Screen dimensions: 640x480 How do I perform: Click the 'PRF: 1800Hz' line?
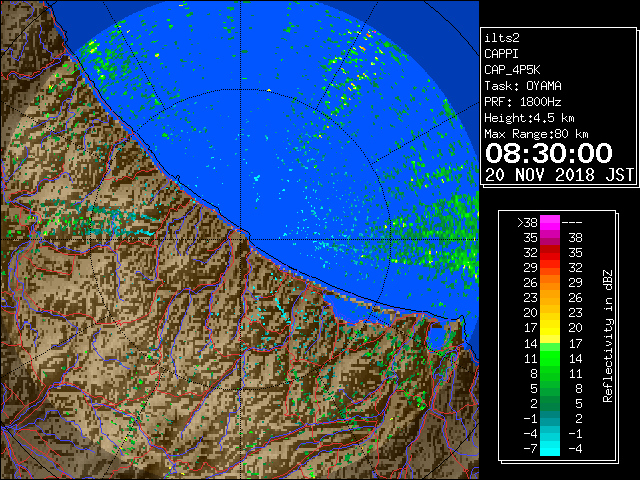coord(523,102)
